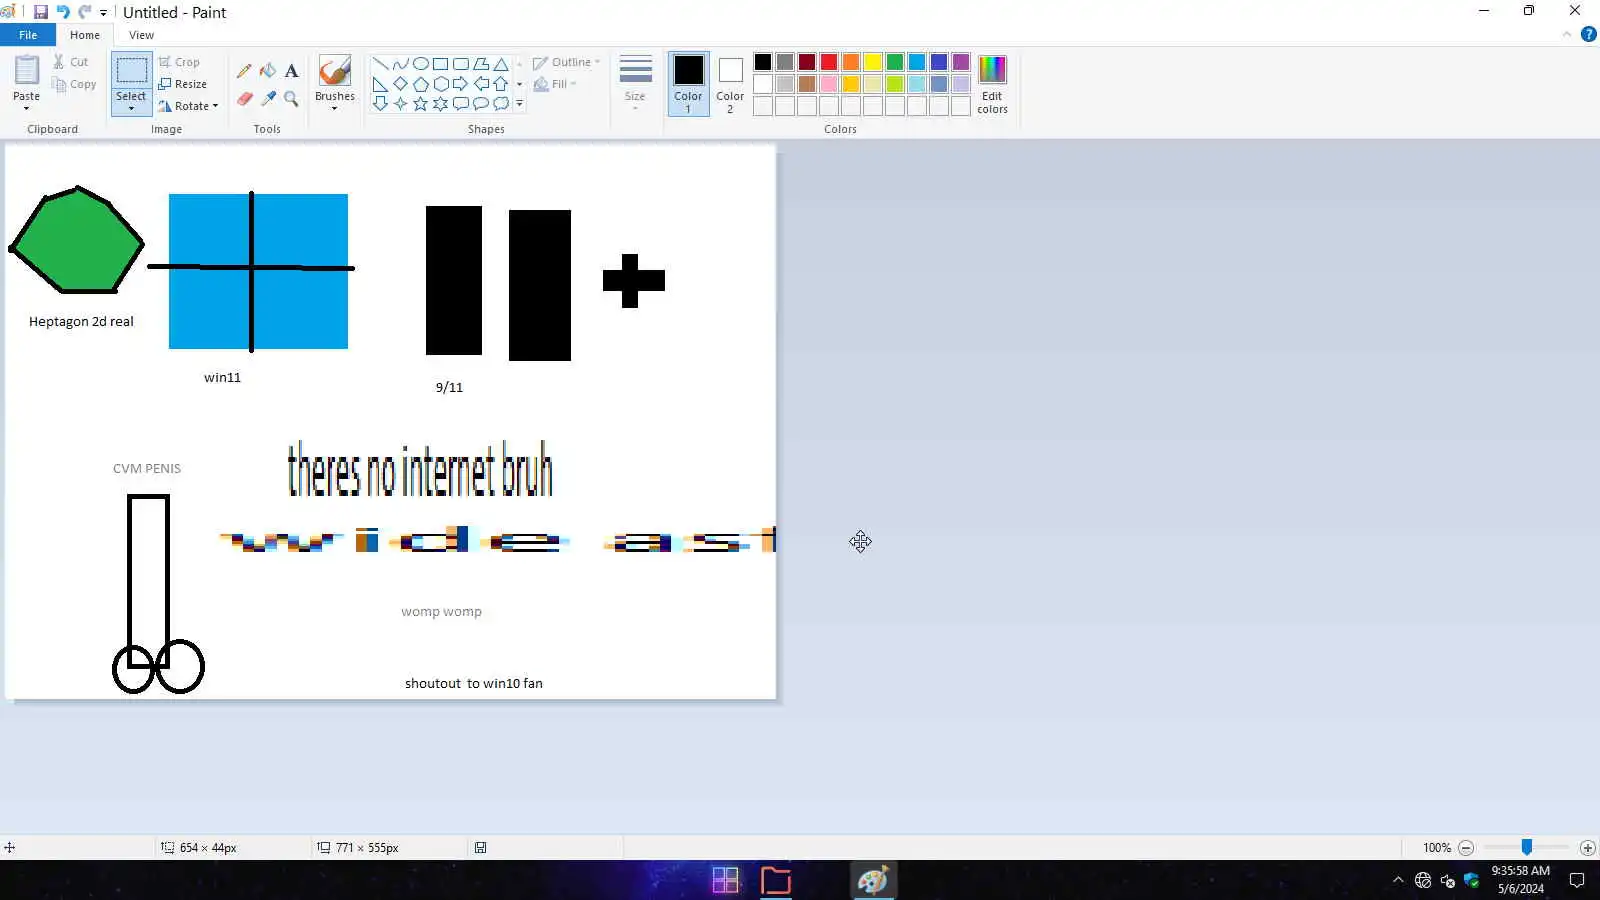Pick the Right arrow shape

(460, 84)
